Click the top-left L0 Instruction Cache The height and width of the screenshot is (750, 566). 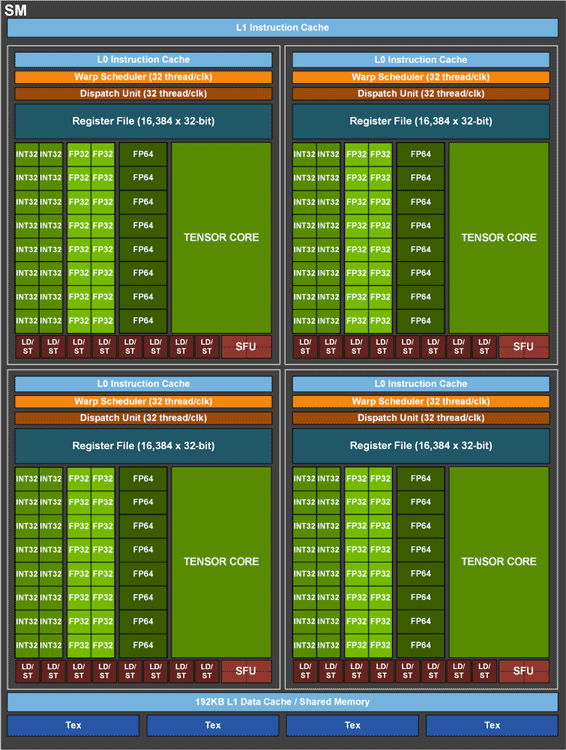tap(143, 60)
